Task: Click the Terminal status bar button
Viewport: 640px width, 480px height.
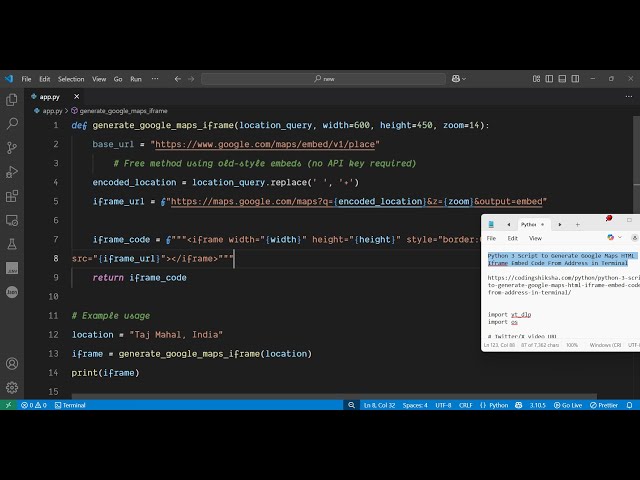Action: click(70, 405)
